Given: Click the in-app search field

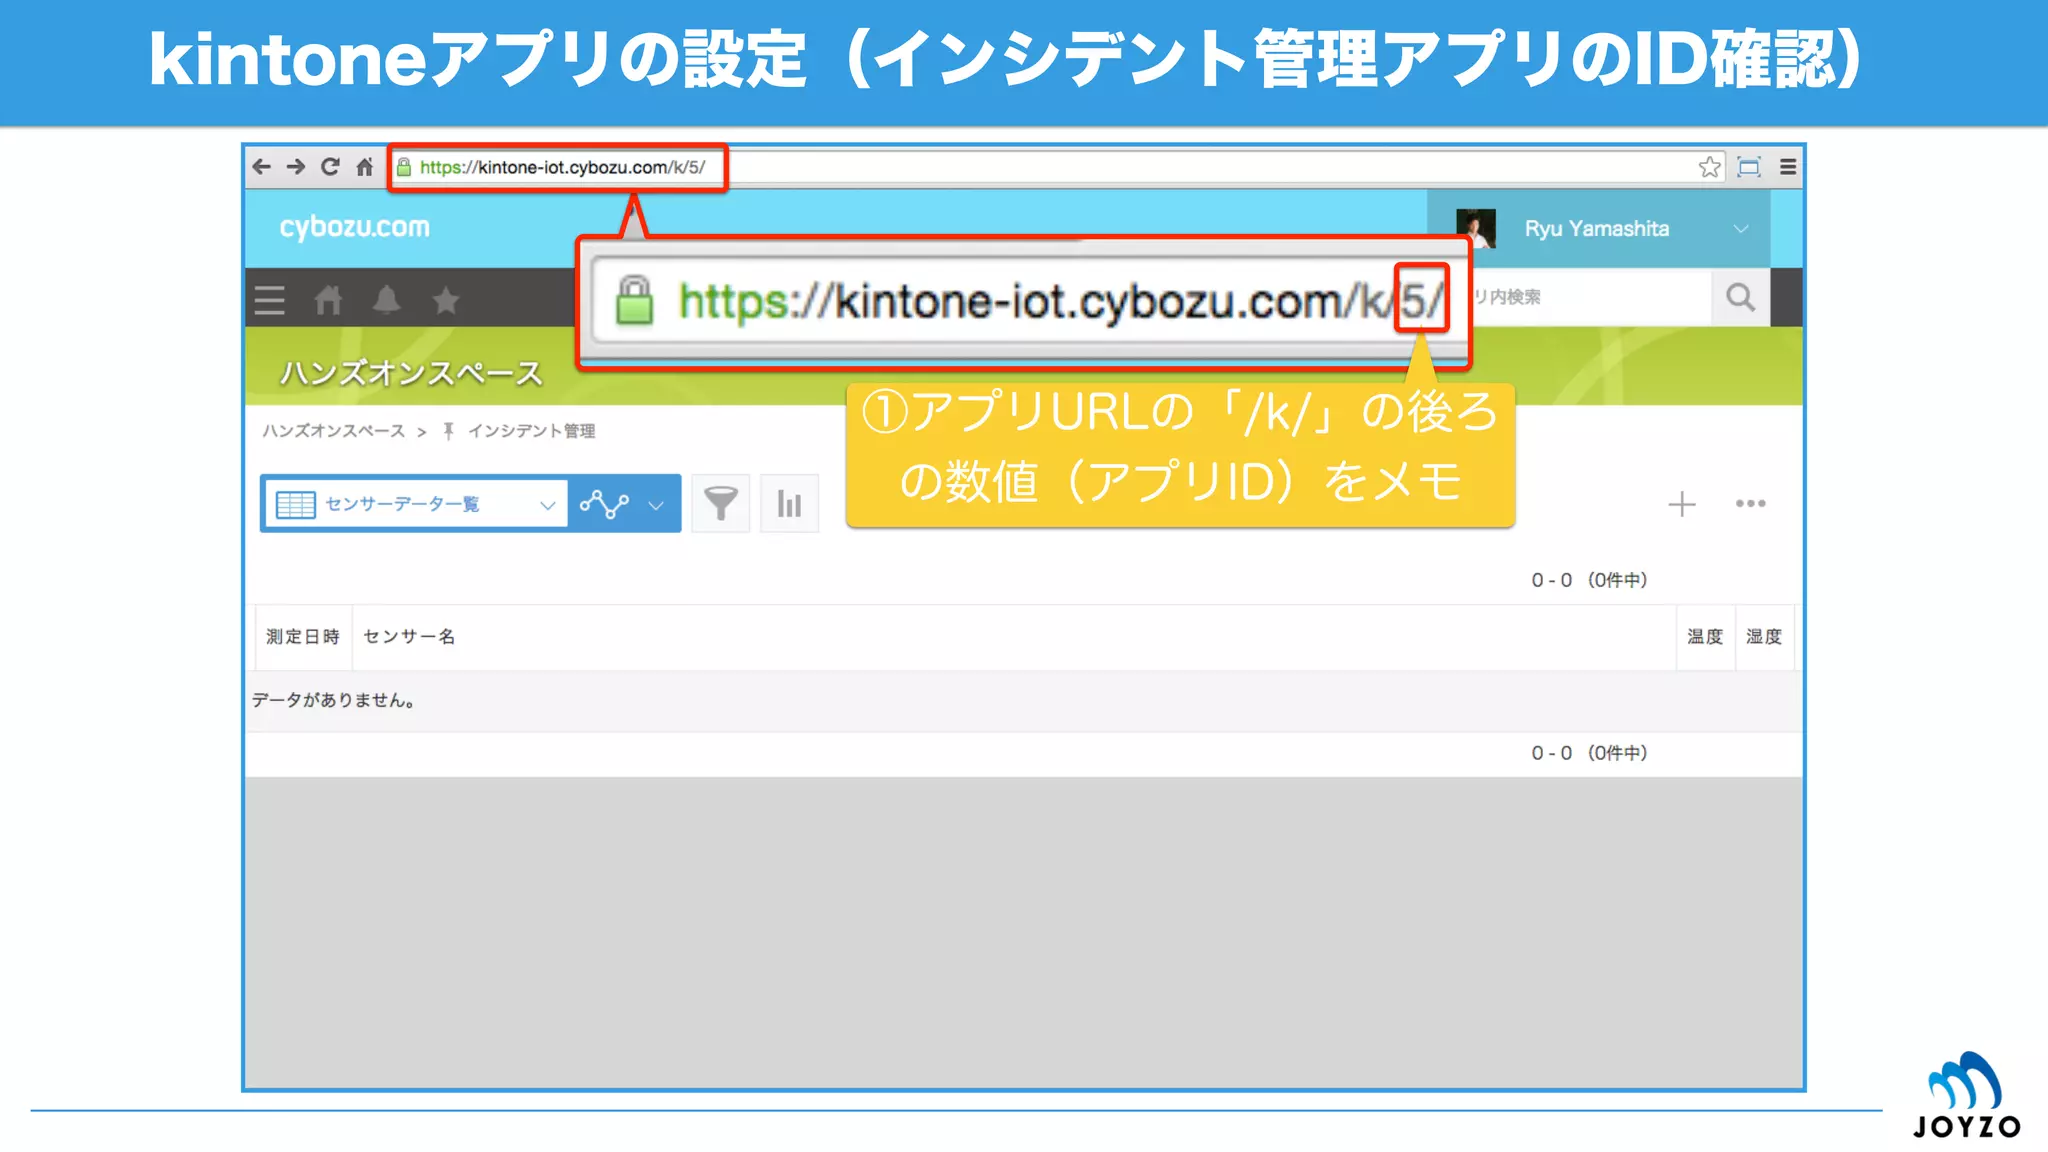Looking at the screenshot, I should click(x=1590, y=297).
